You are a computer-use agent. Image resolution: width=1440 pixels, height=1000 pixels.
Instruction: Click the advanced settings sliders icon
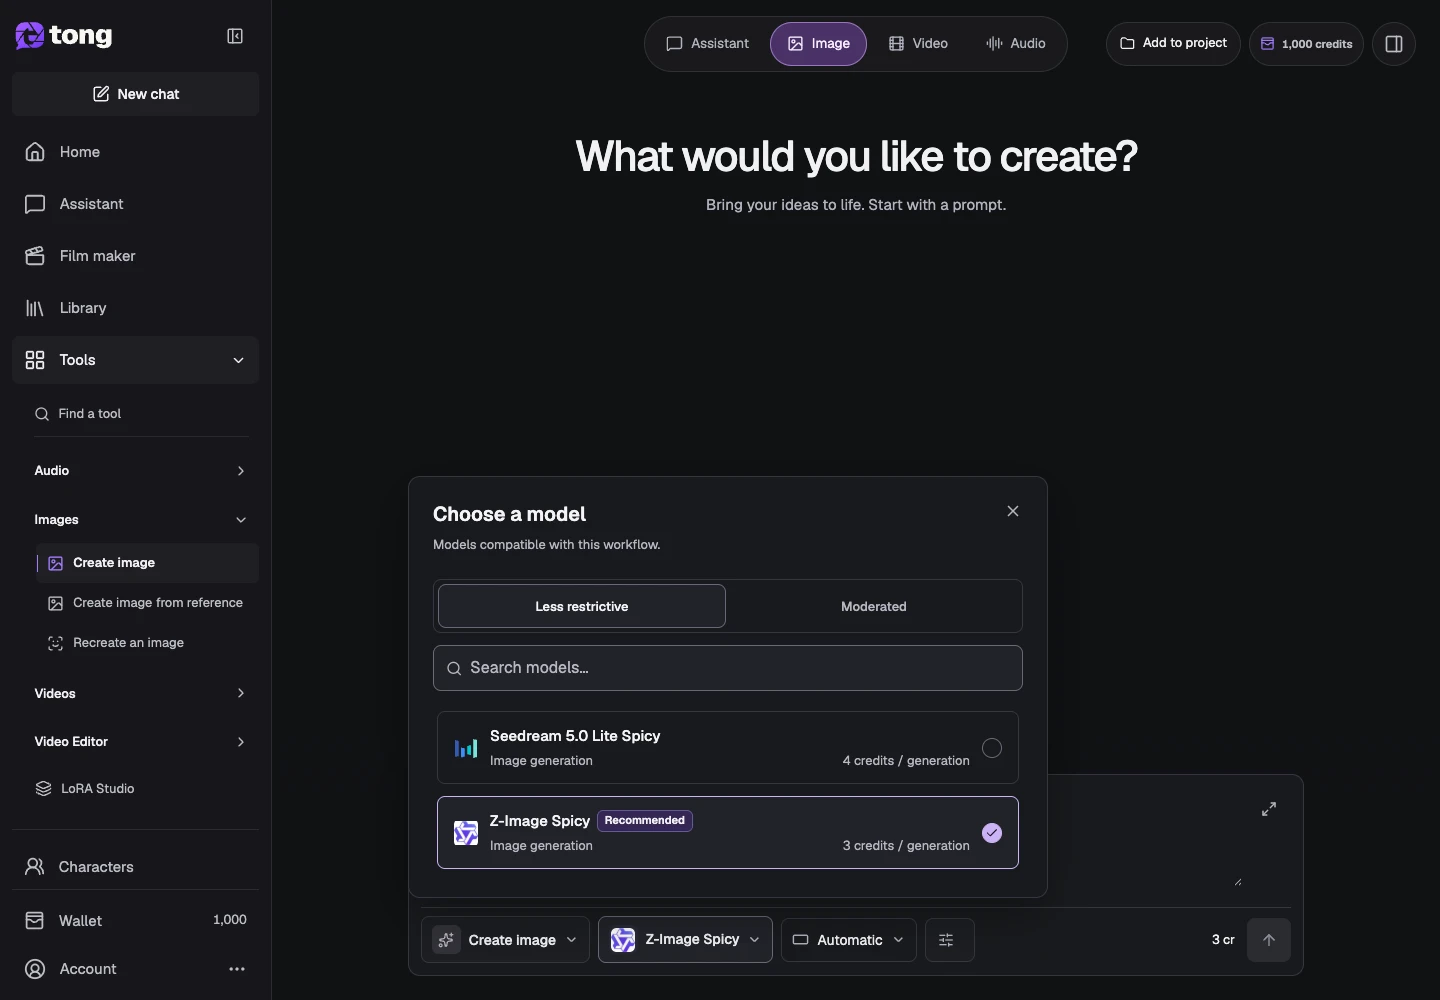click(x=949, y=940)
